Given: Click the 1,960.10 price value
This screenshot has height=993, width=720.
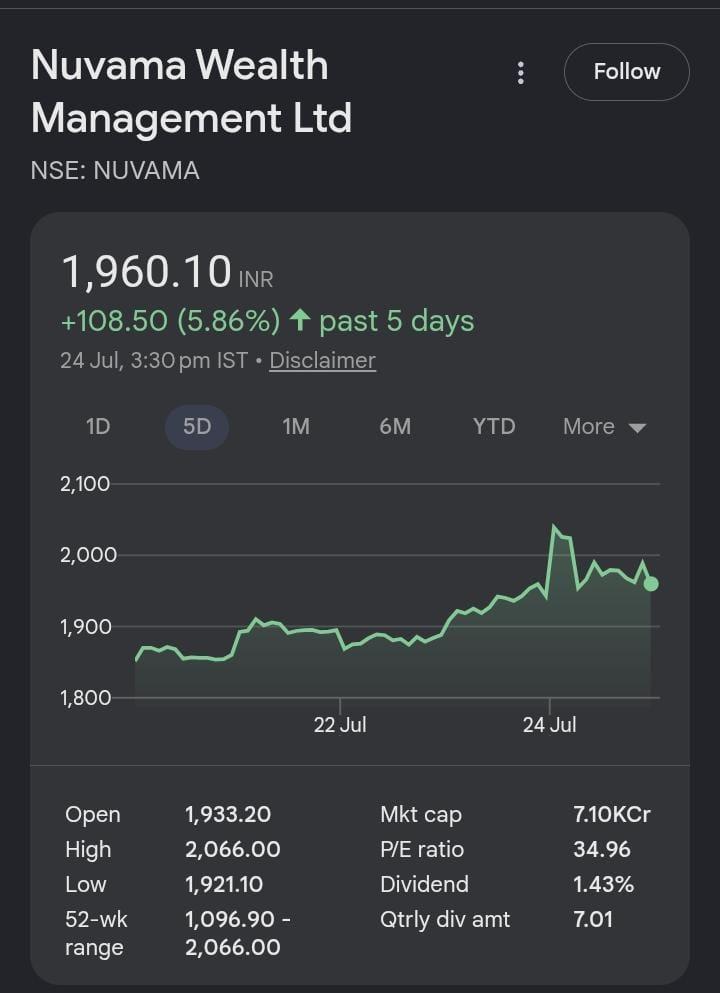Looking at the screenshot, I should [x=146, y=272].
